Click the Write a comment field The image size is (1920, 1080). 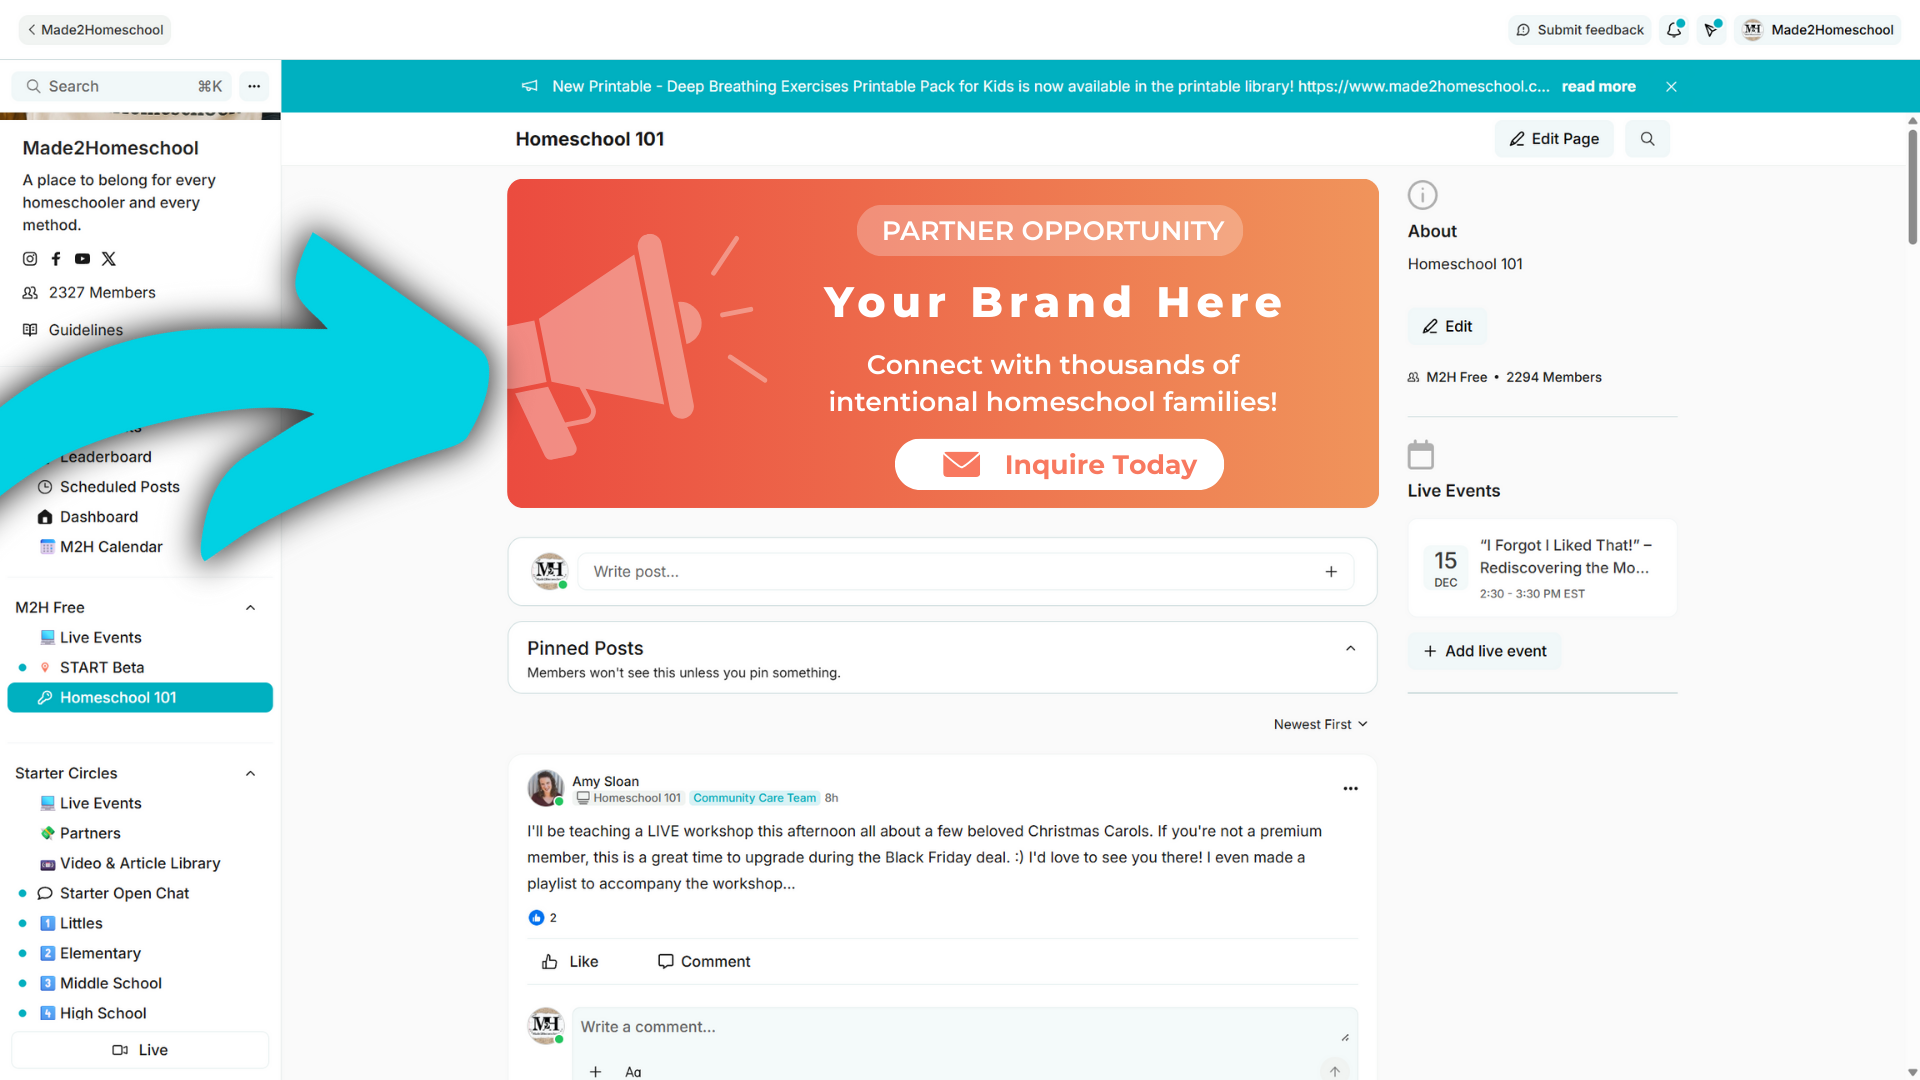pos(950,1027)
